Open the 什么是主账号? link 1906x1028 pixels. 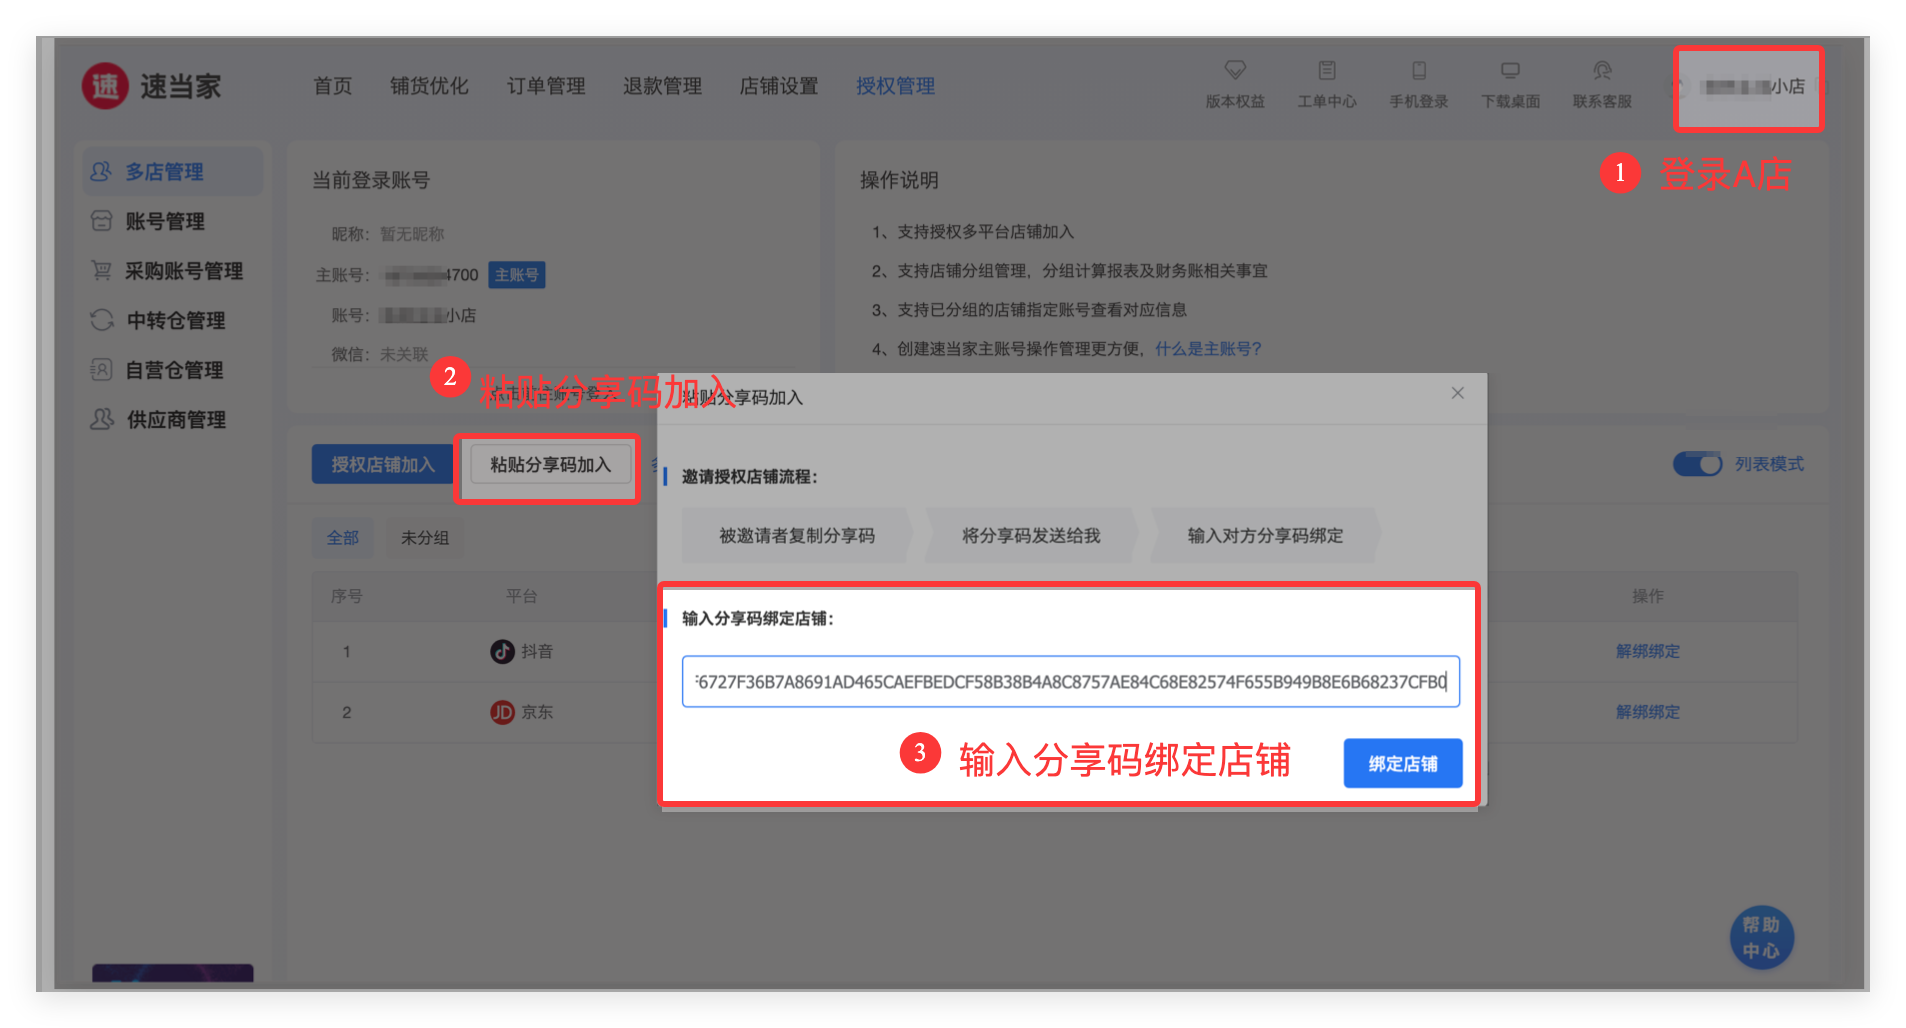1208,349
